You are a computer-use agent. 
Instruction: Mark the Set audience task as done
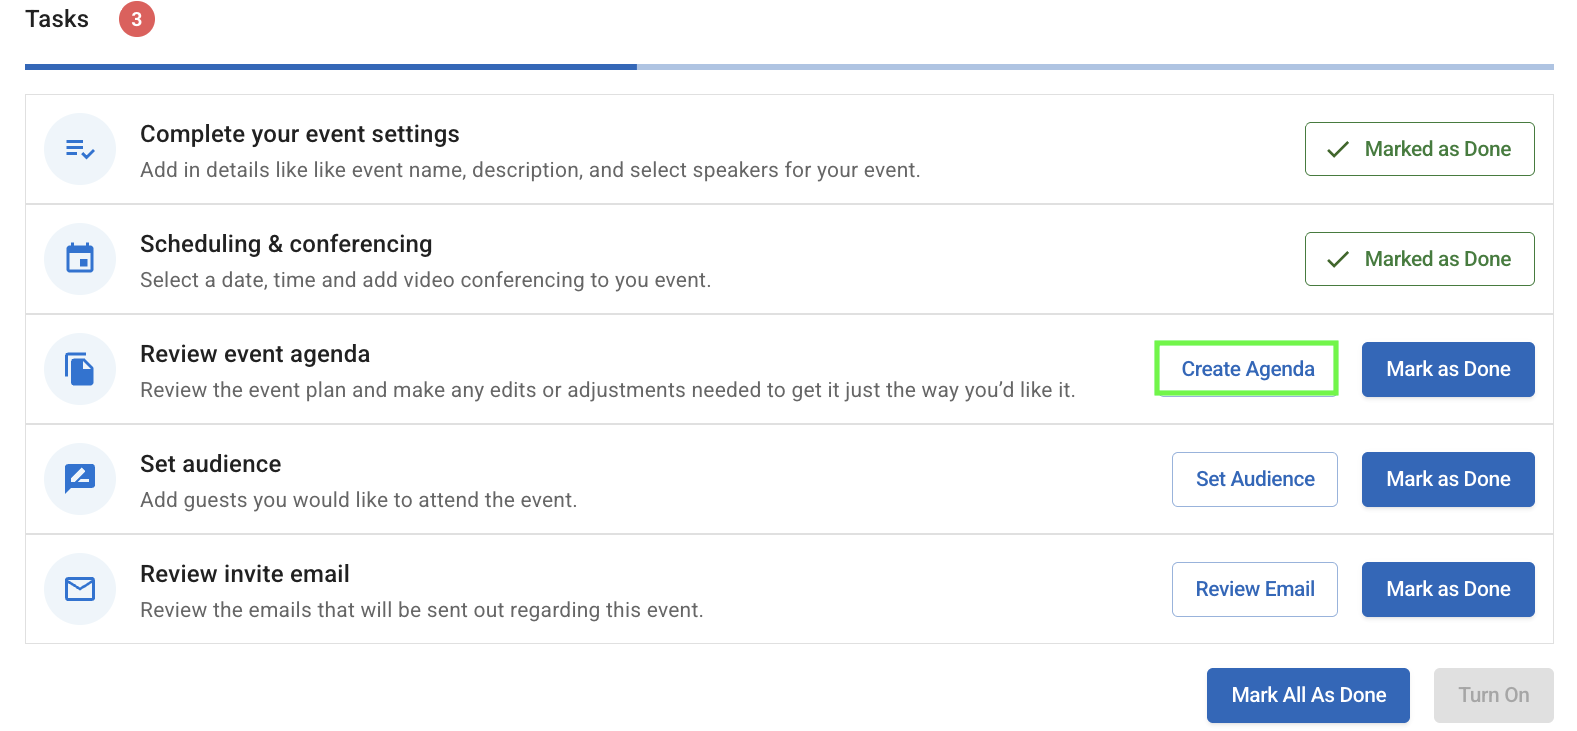tap(1447, 479)
